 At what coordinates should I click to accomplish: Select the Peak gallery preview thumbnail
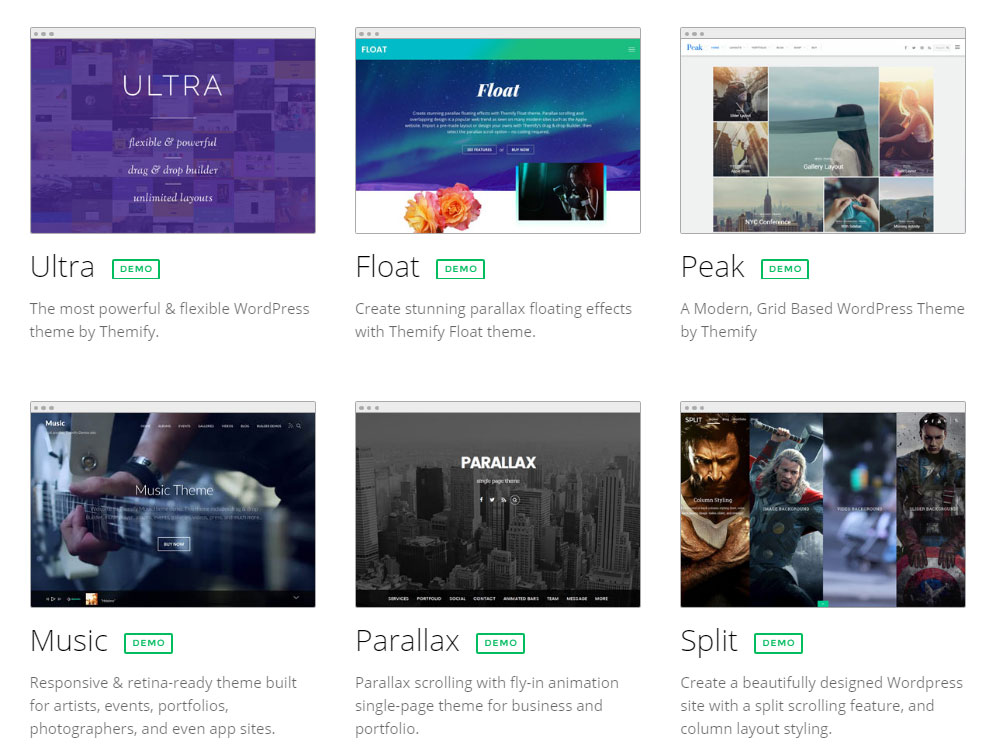823,131
